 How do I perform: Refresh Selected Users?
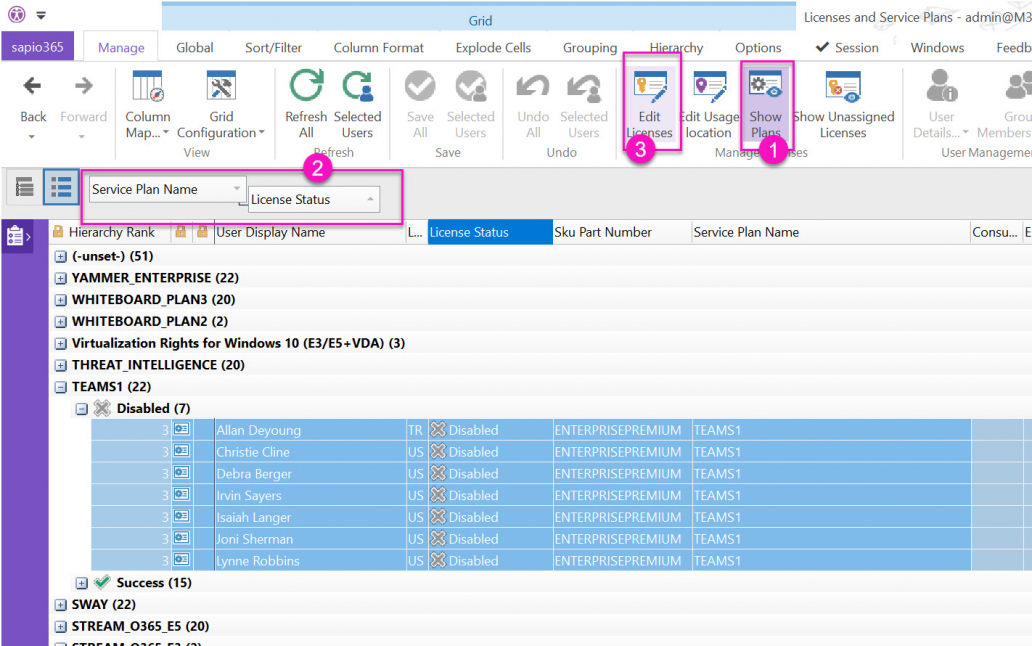point(357,105)
